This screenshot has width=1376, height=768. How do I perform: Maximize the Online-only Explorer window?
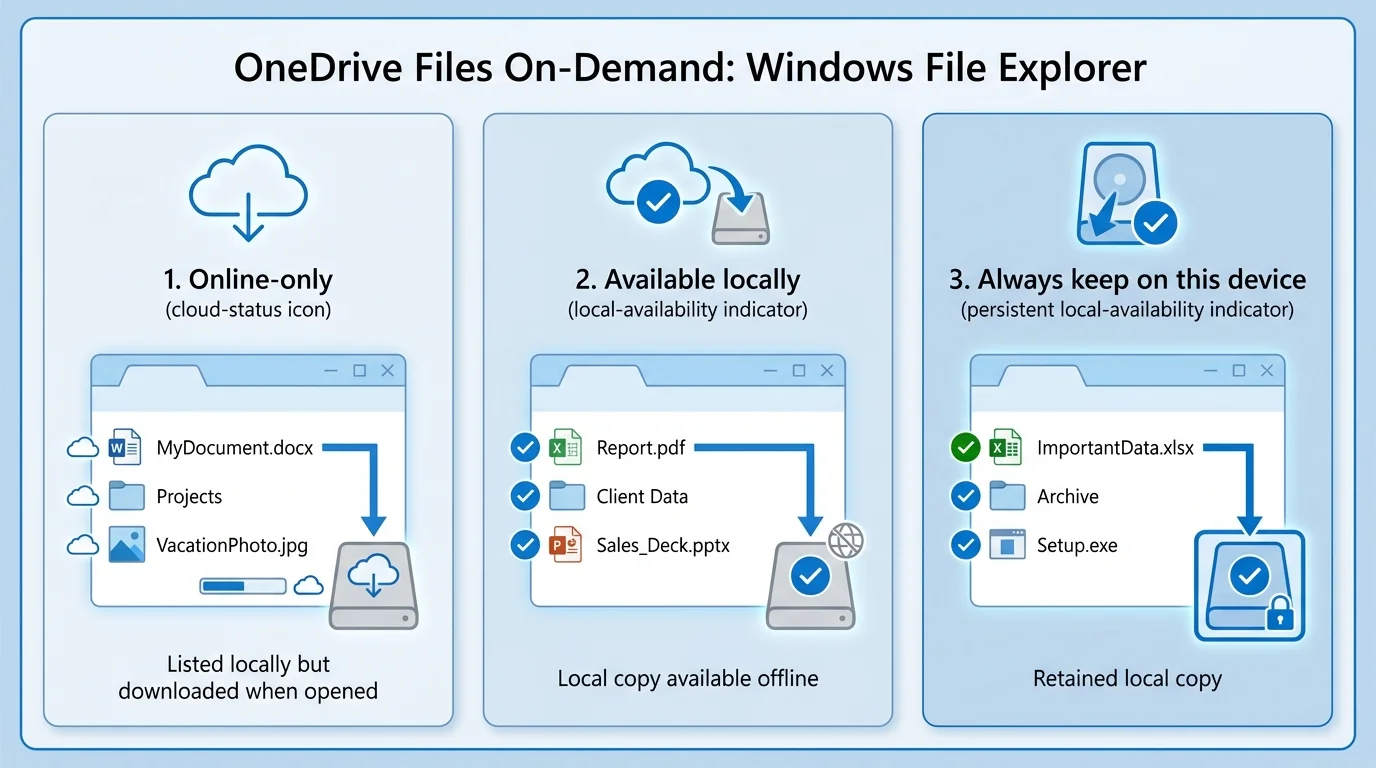[x=360, y=370]
